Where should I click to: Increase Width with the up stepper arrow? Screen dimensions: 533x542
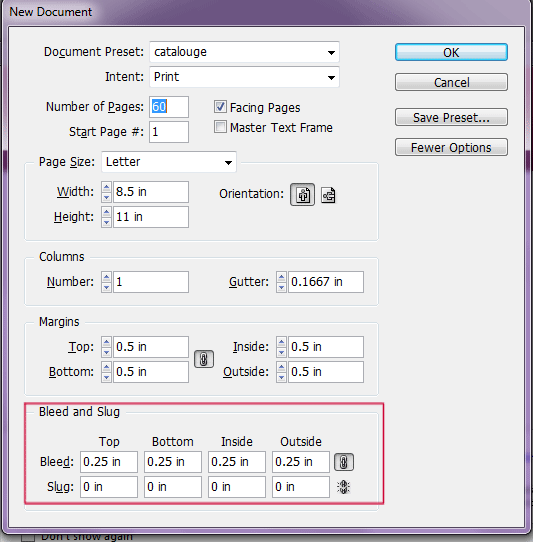pos(106,187)
